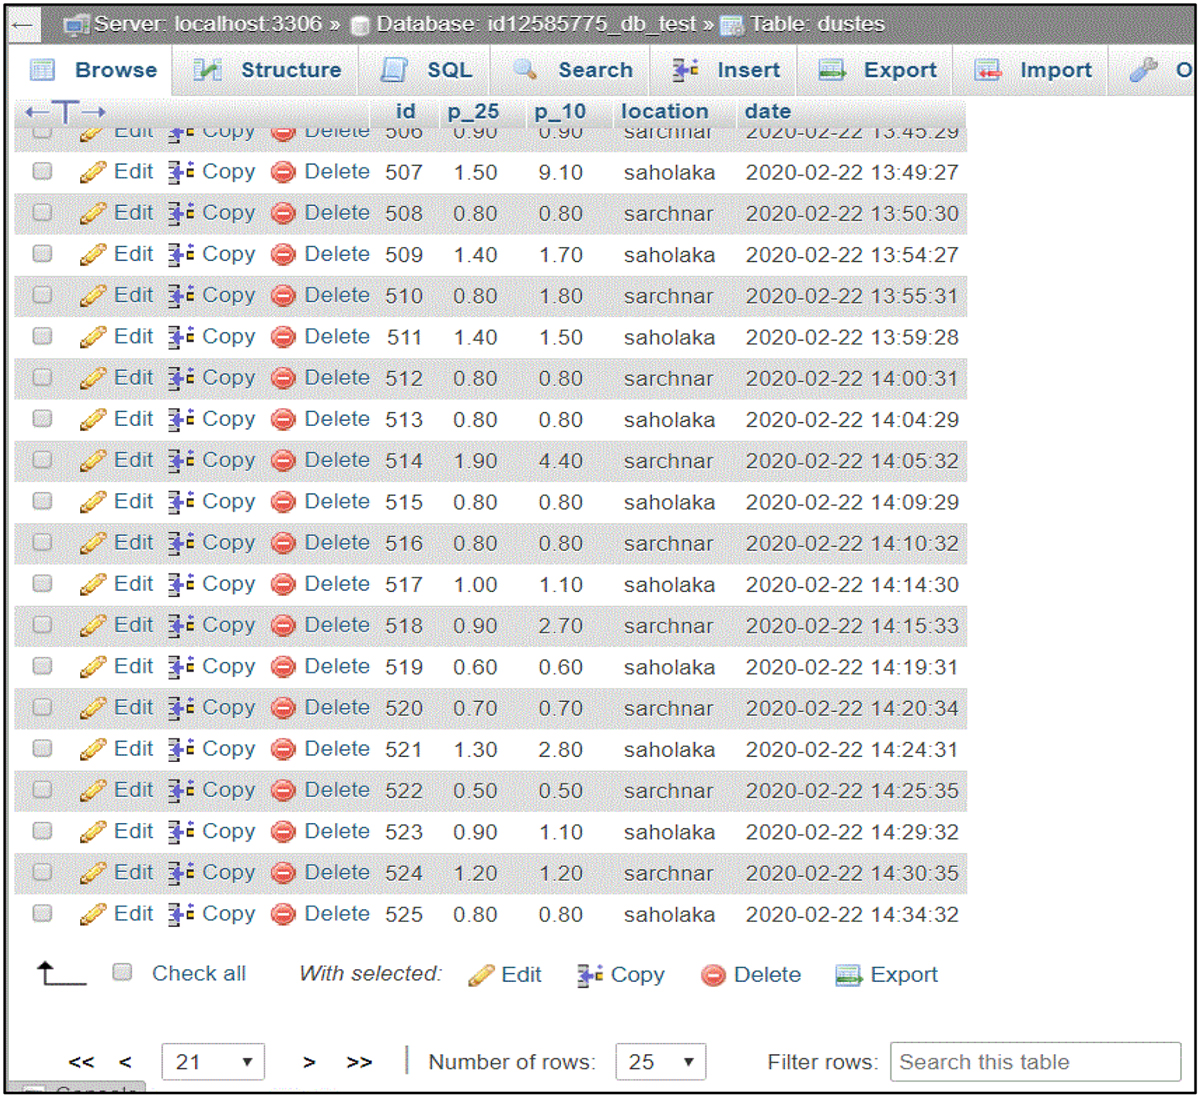This screenshot has height=1098, width=1200.
Task: Click the server icon in the breadcrumb
Action: click(x=76, y=25)
